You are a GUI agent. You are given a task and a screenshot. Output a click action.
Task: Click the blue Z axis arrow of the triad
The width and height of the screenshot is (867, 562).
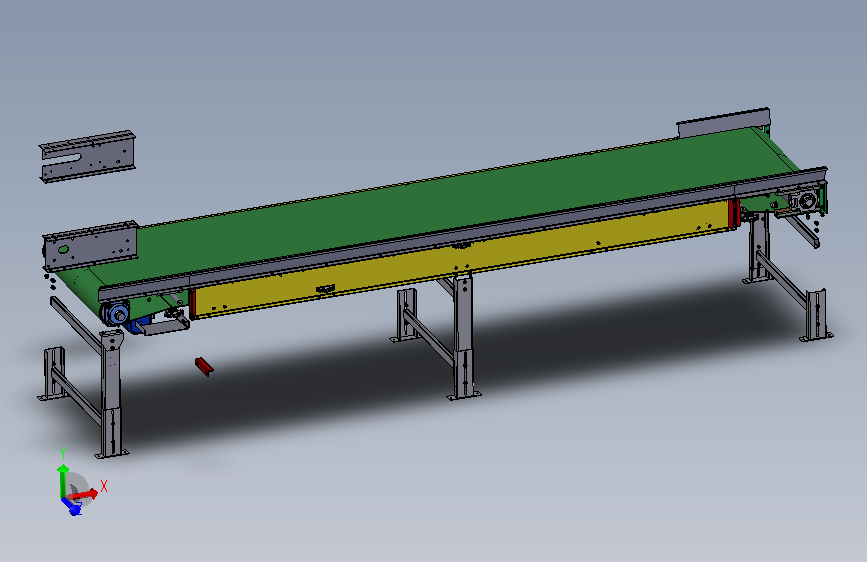(x=72, y=506)
